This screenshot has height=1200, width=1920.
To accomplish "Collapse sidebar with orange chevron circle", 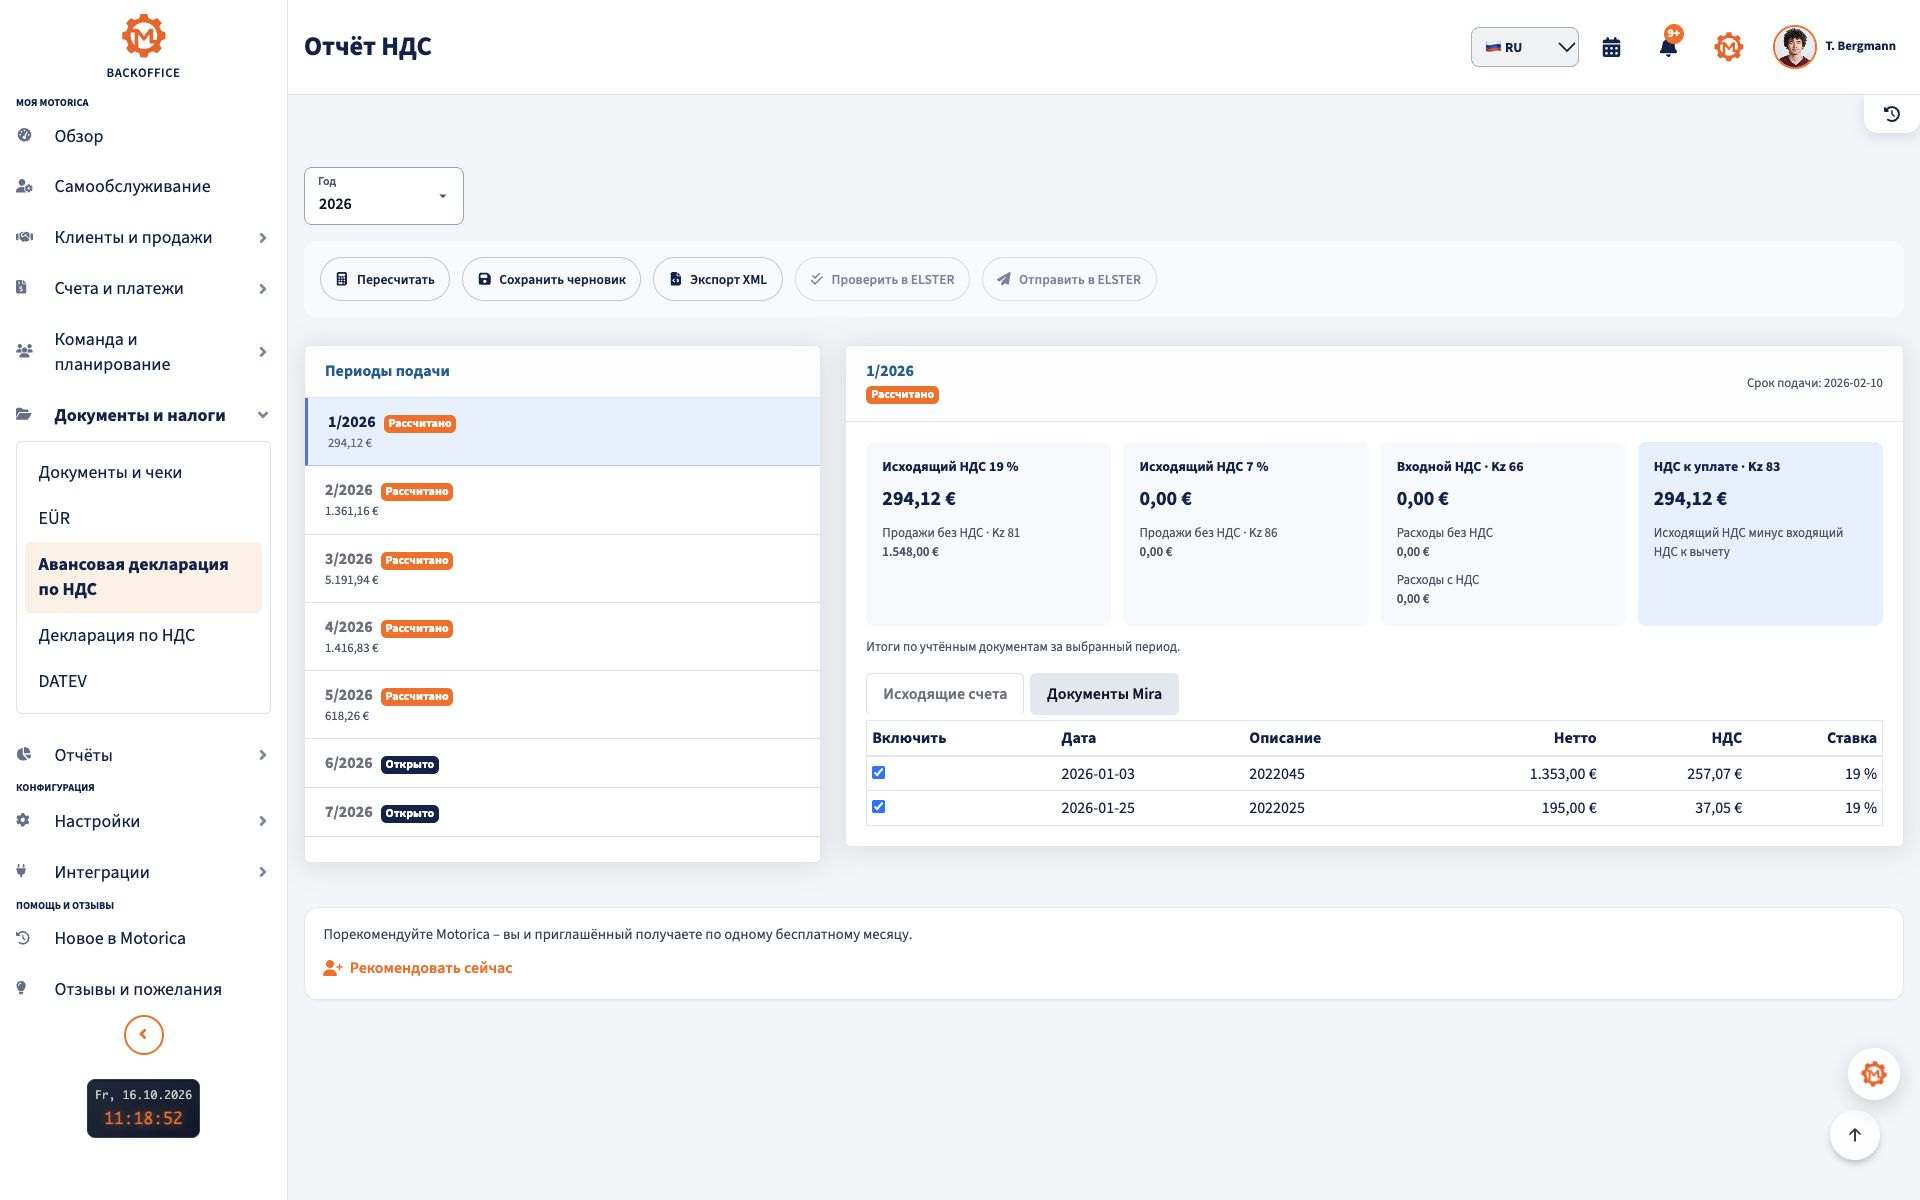I will click(x=143, y=1034).
